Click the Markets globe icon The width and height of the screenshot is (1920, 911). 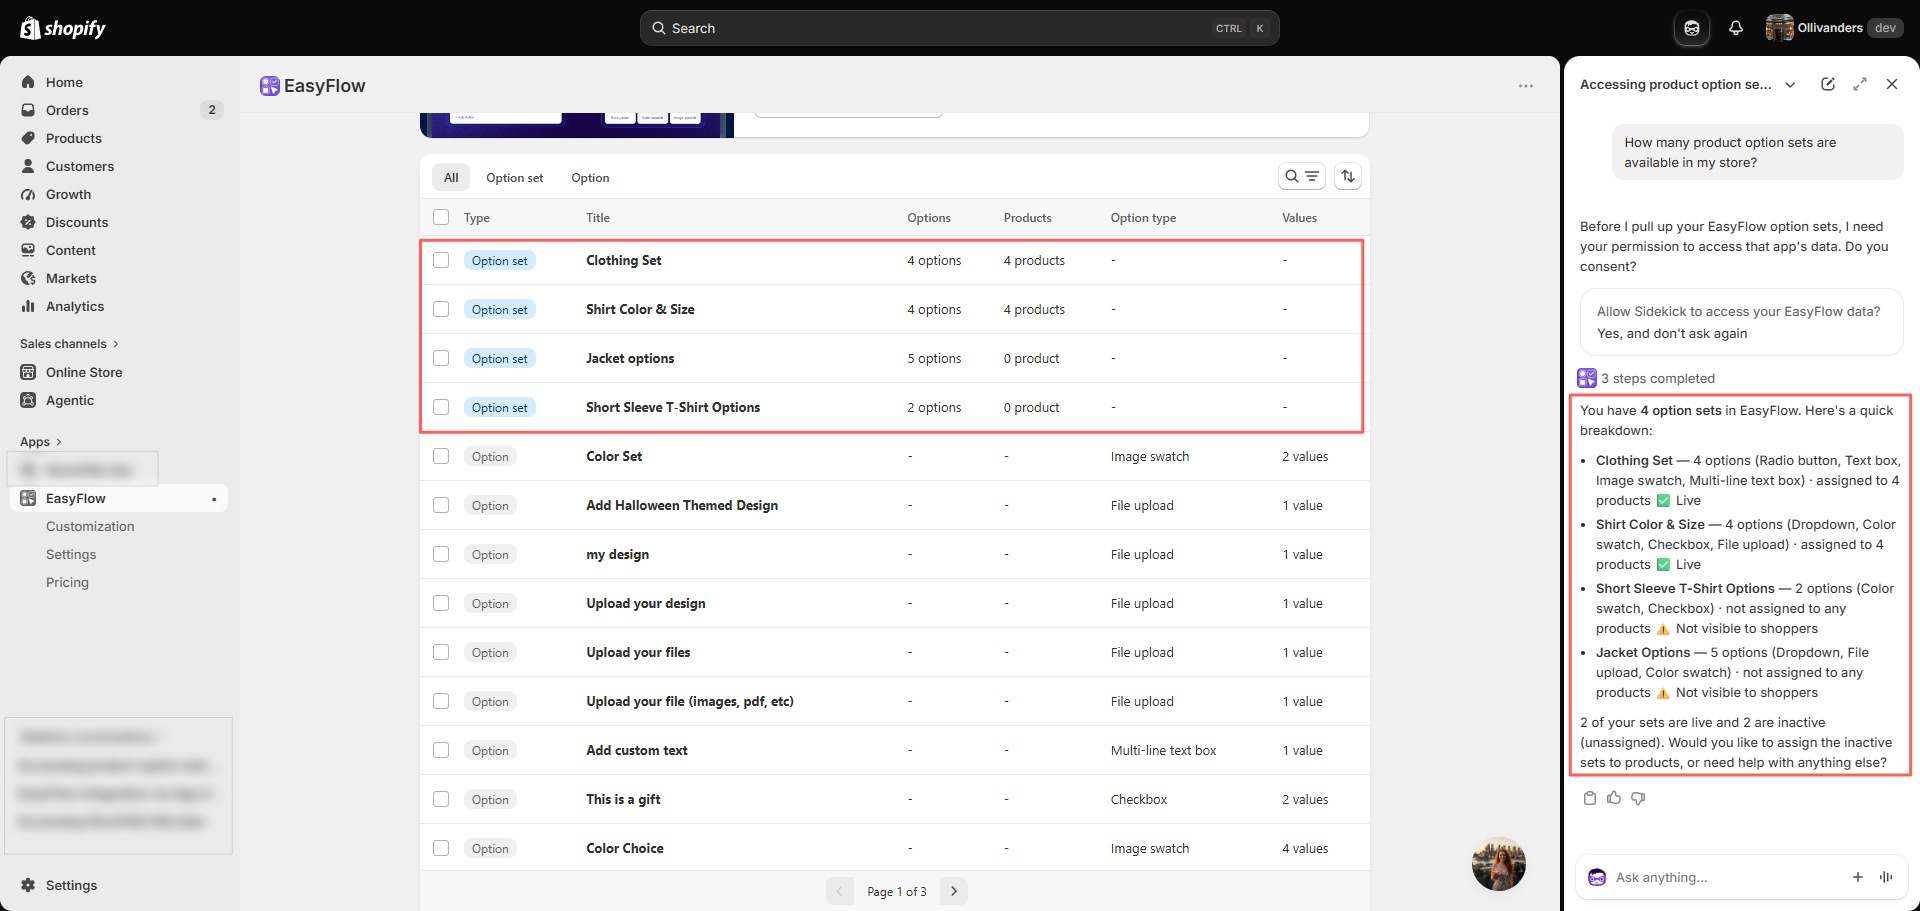point(28,278)
